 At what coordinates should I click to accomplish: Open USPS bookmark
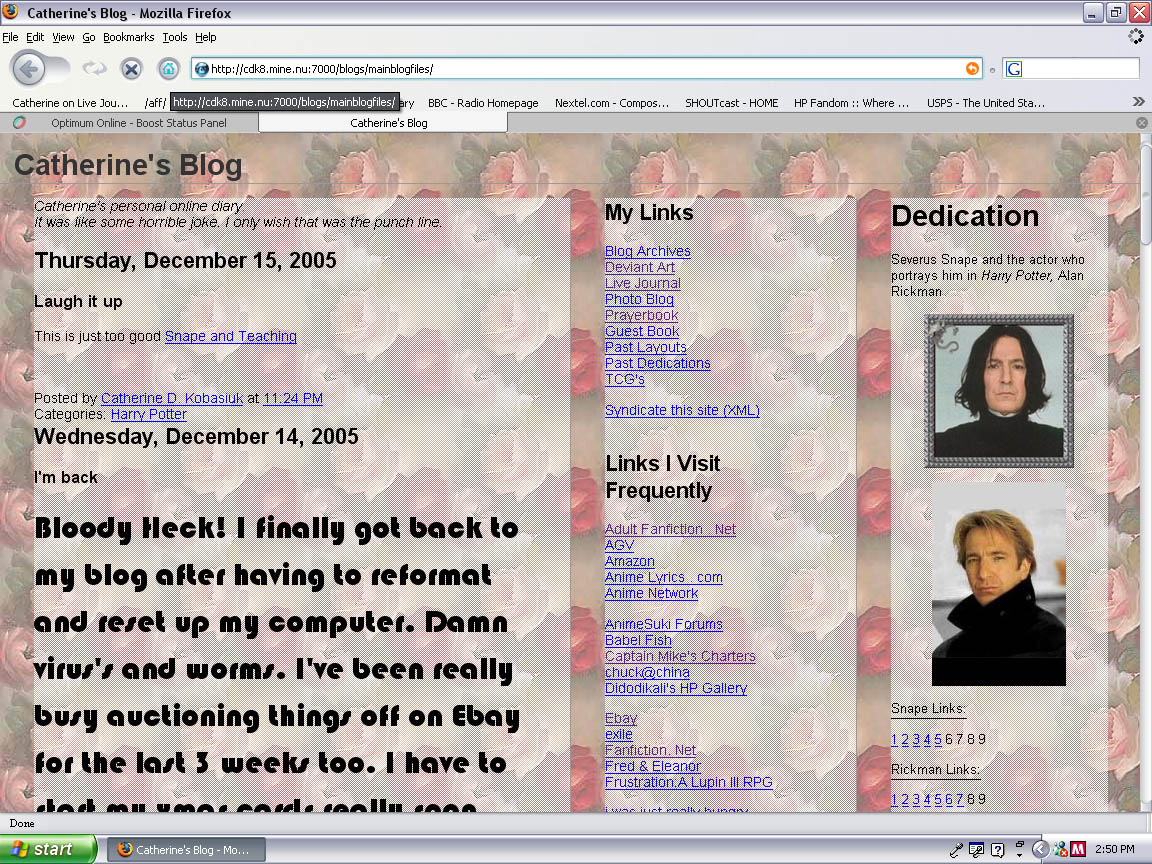pyautogui.click(x=984, y=103)
